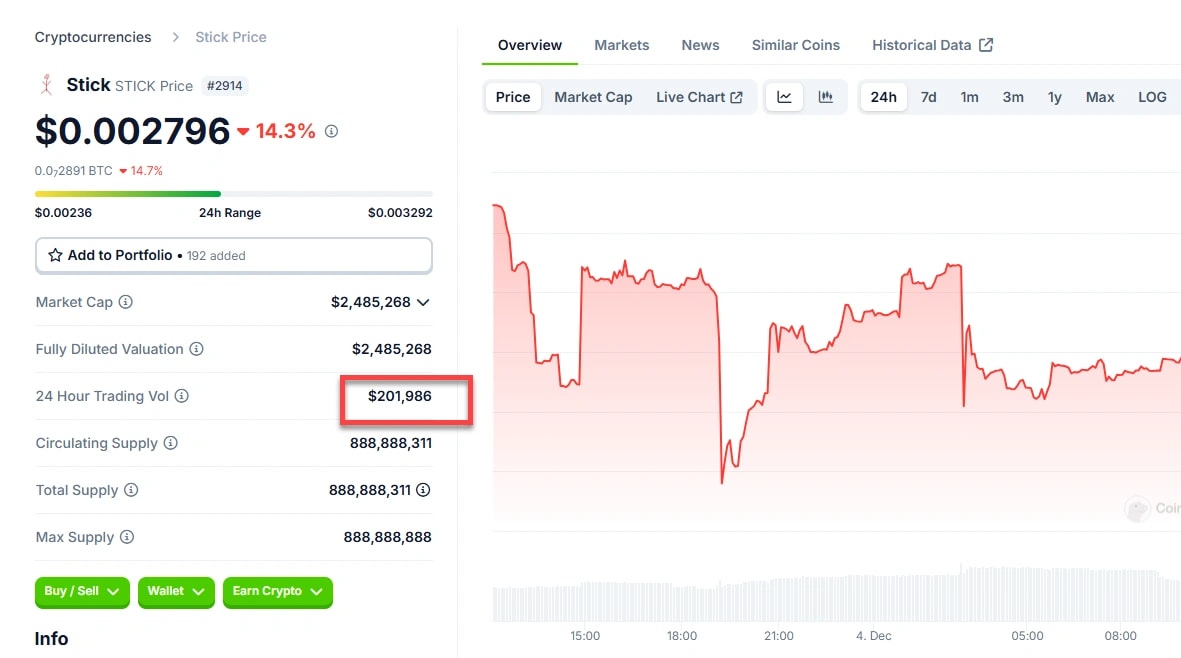1181x658 pixels.
Task: Toggle LOG scale on chart
Action: click(x=1152, y=97)
